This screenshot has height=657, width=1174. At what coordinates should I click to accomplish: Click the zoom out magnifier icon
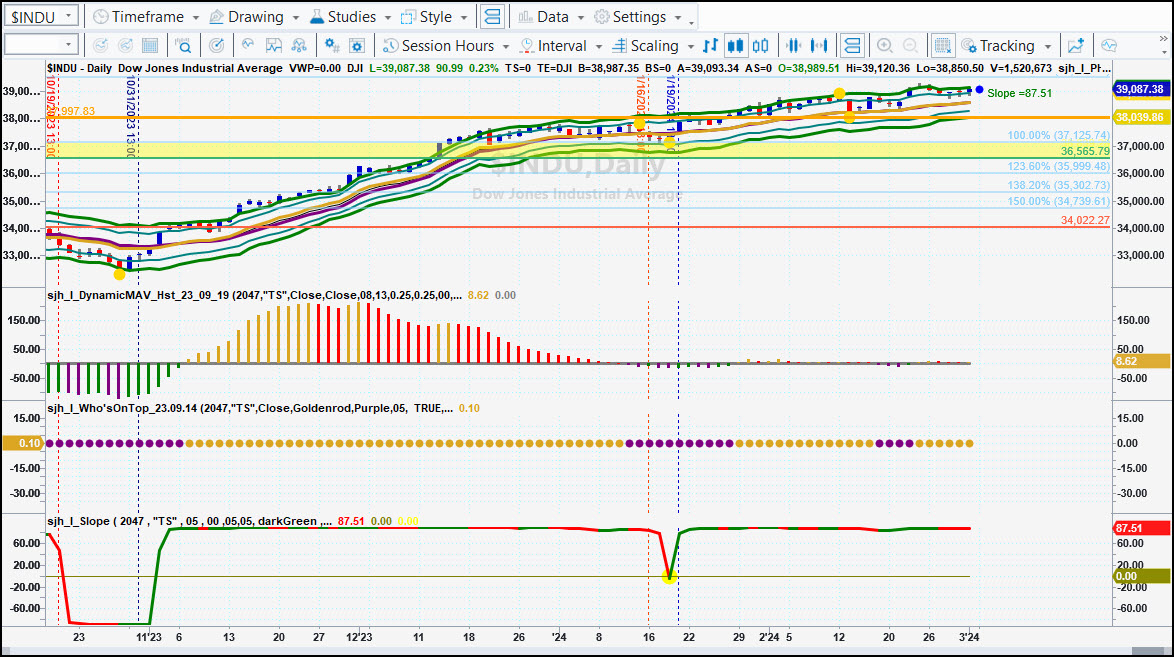[910, 46]
